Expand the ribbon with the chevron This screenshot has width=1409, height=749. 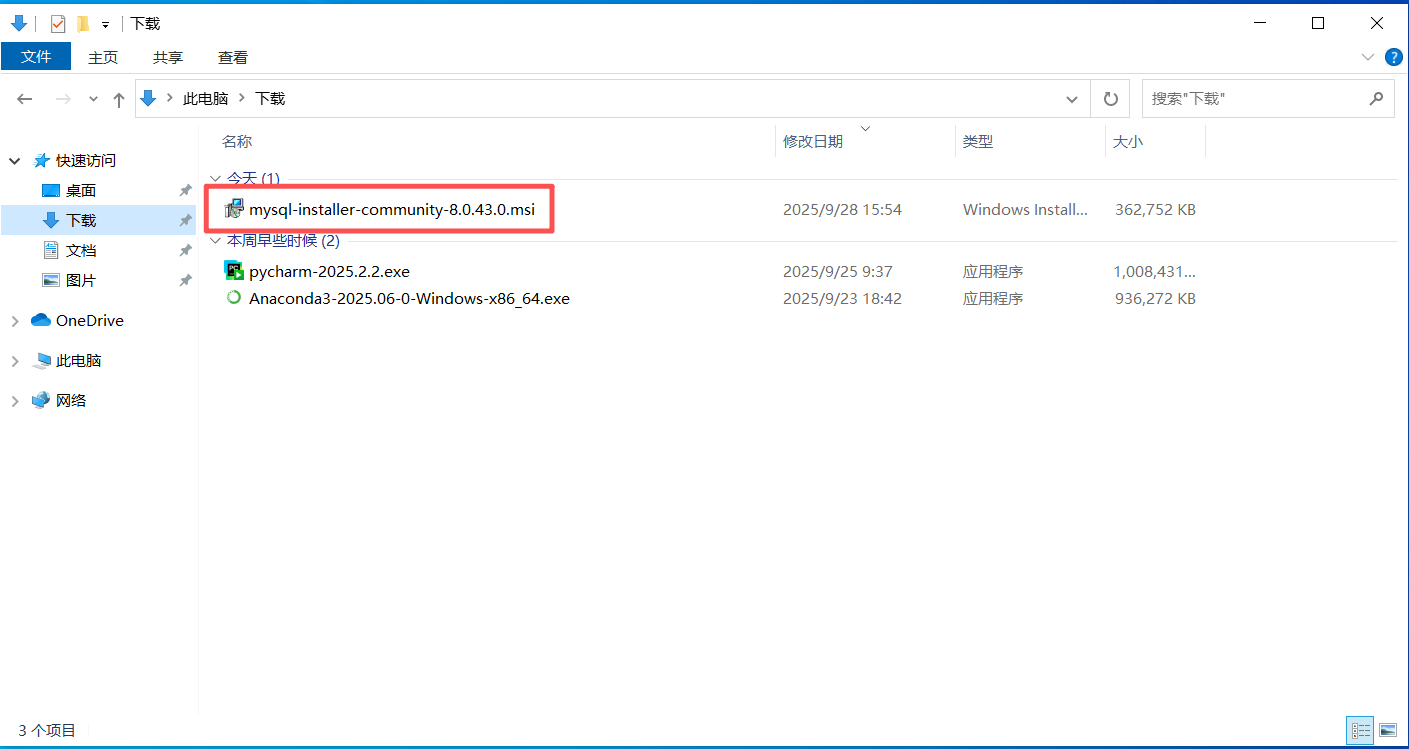(x=1368, y=58)
